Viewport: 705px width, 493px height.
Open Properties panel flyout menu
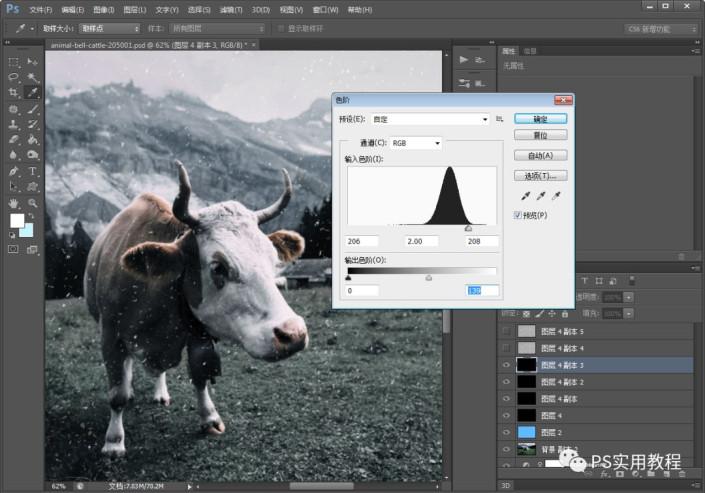[x=695, y=51]
